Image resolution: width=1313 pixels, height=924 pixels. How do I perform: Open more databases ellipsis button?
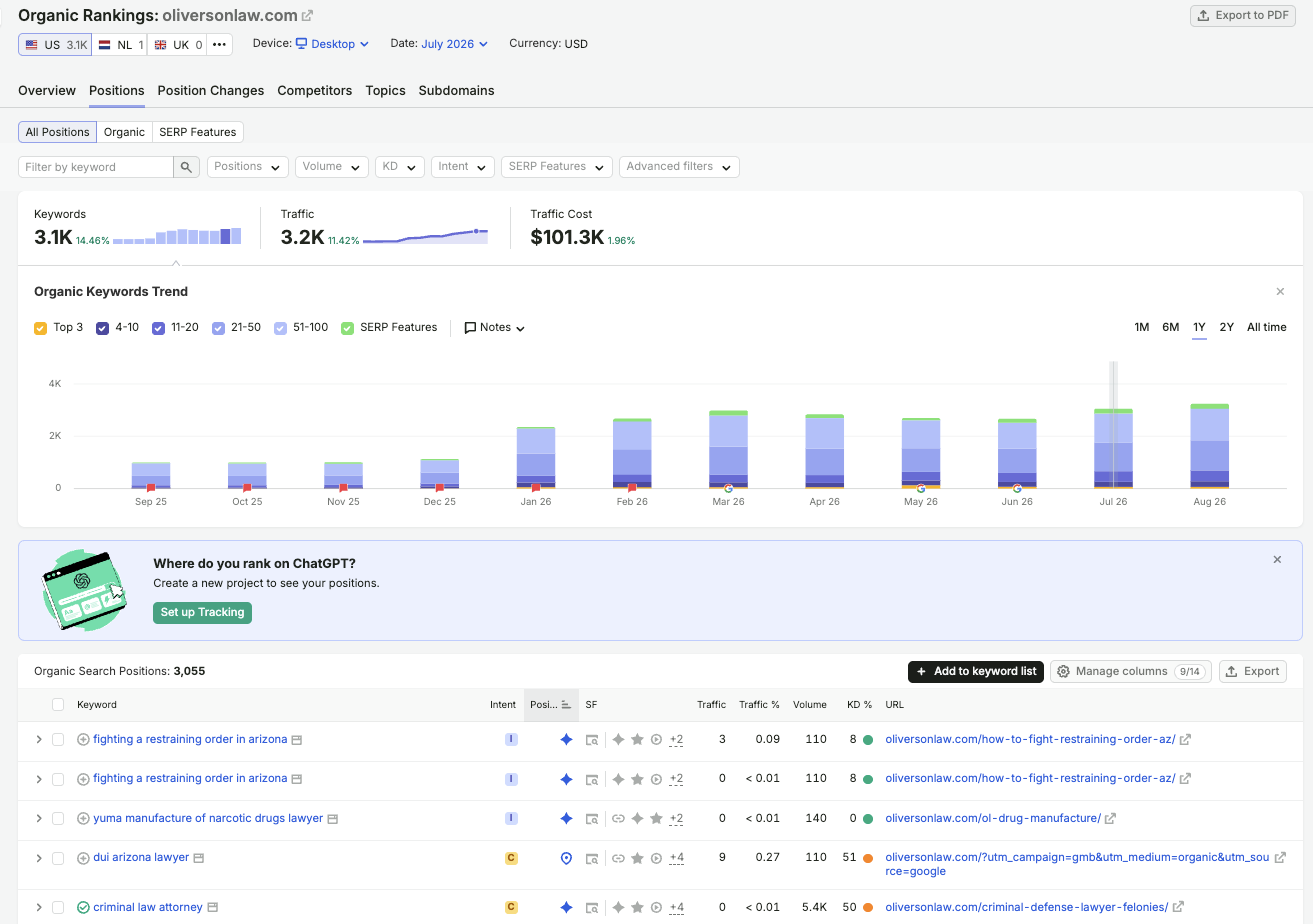(x=219, y=45)
